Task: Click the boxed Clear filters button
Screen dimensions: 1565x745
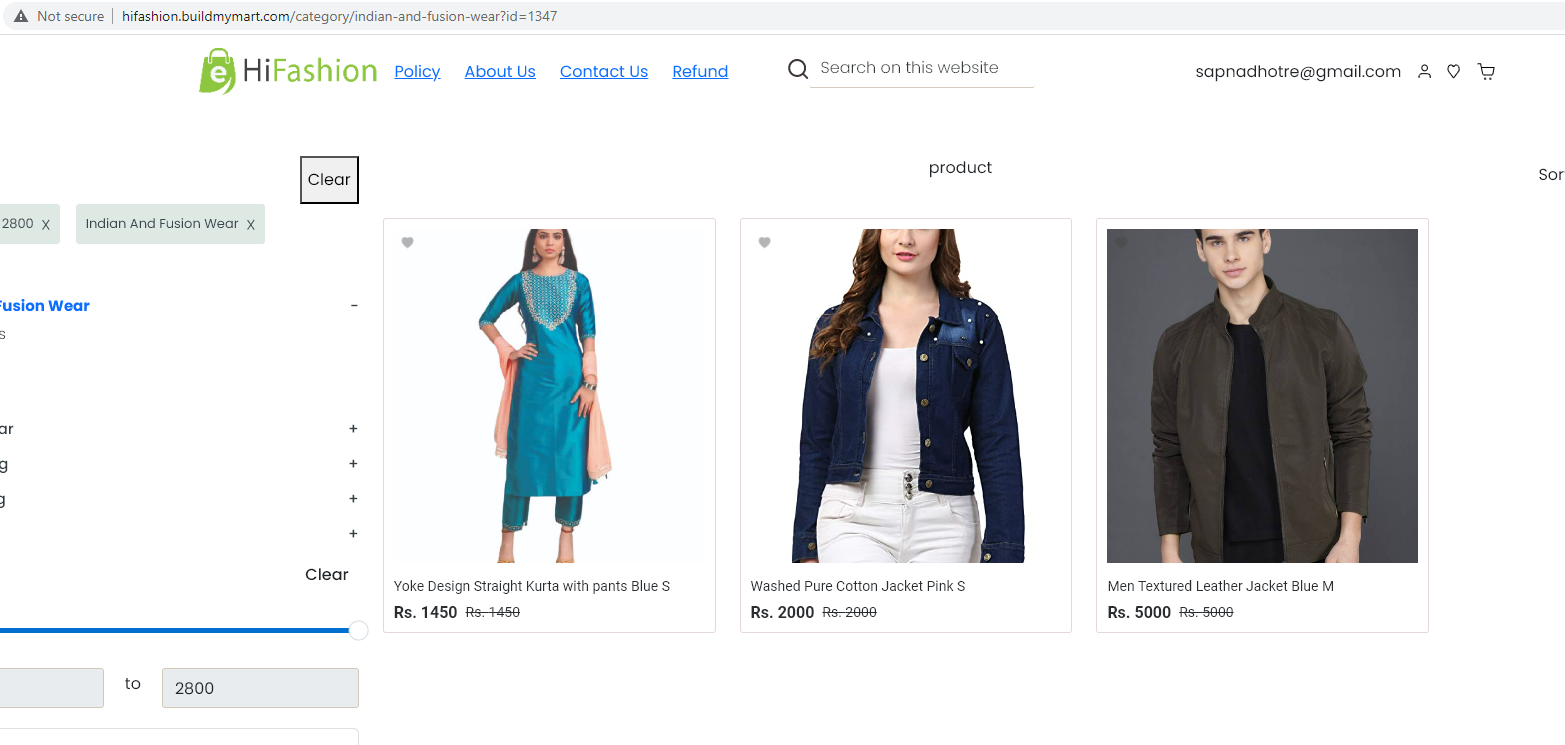Action: coord(329,180)
